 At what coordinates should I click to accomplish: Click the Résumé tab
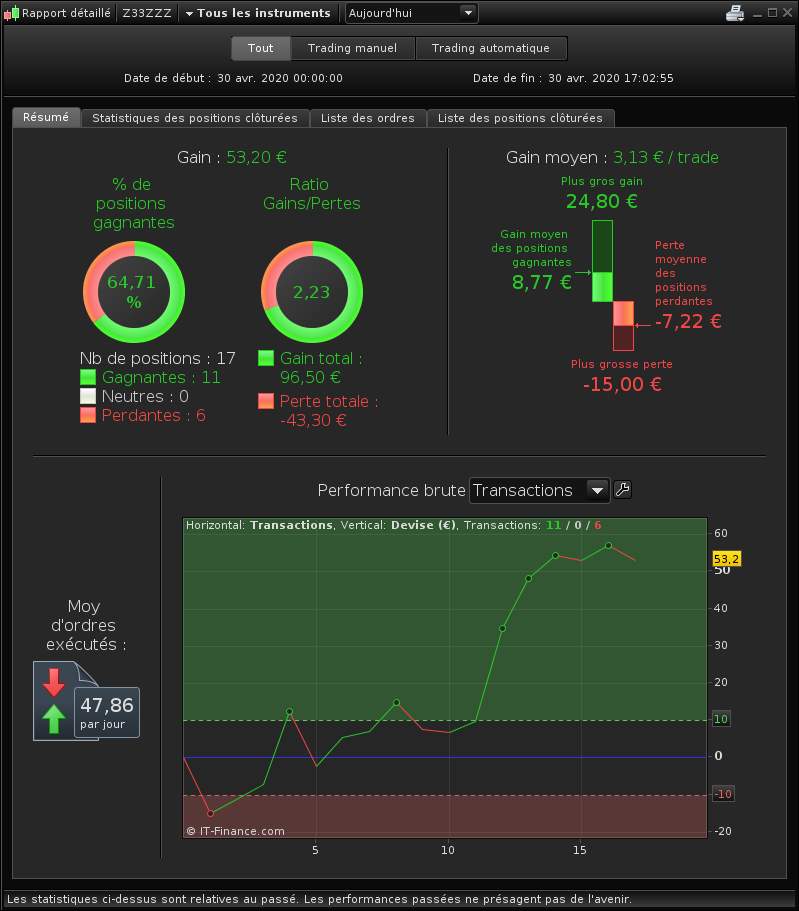[x=46, y=117]
